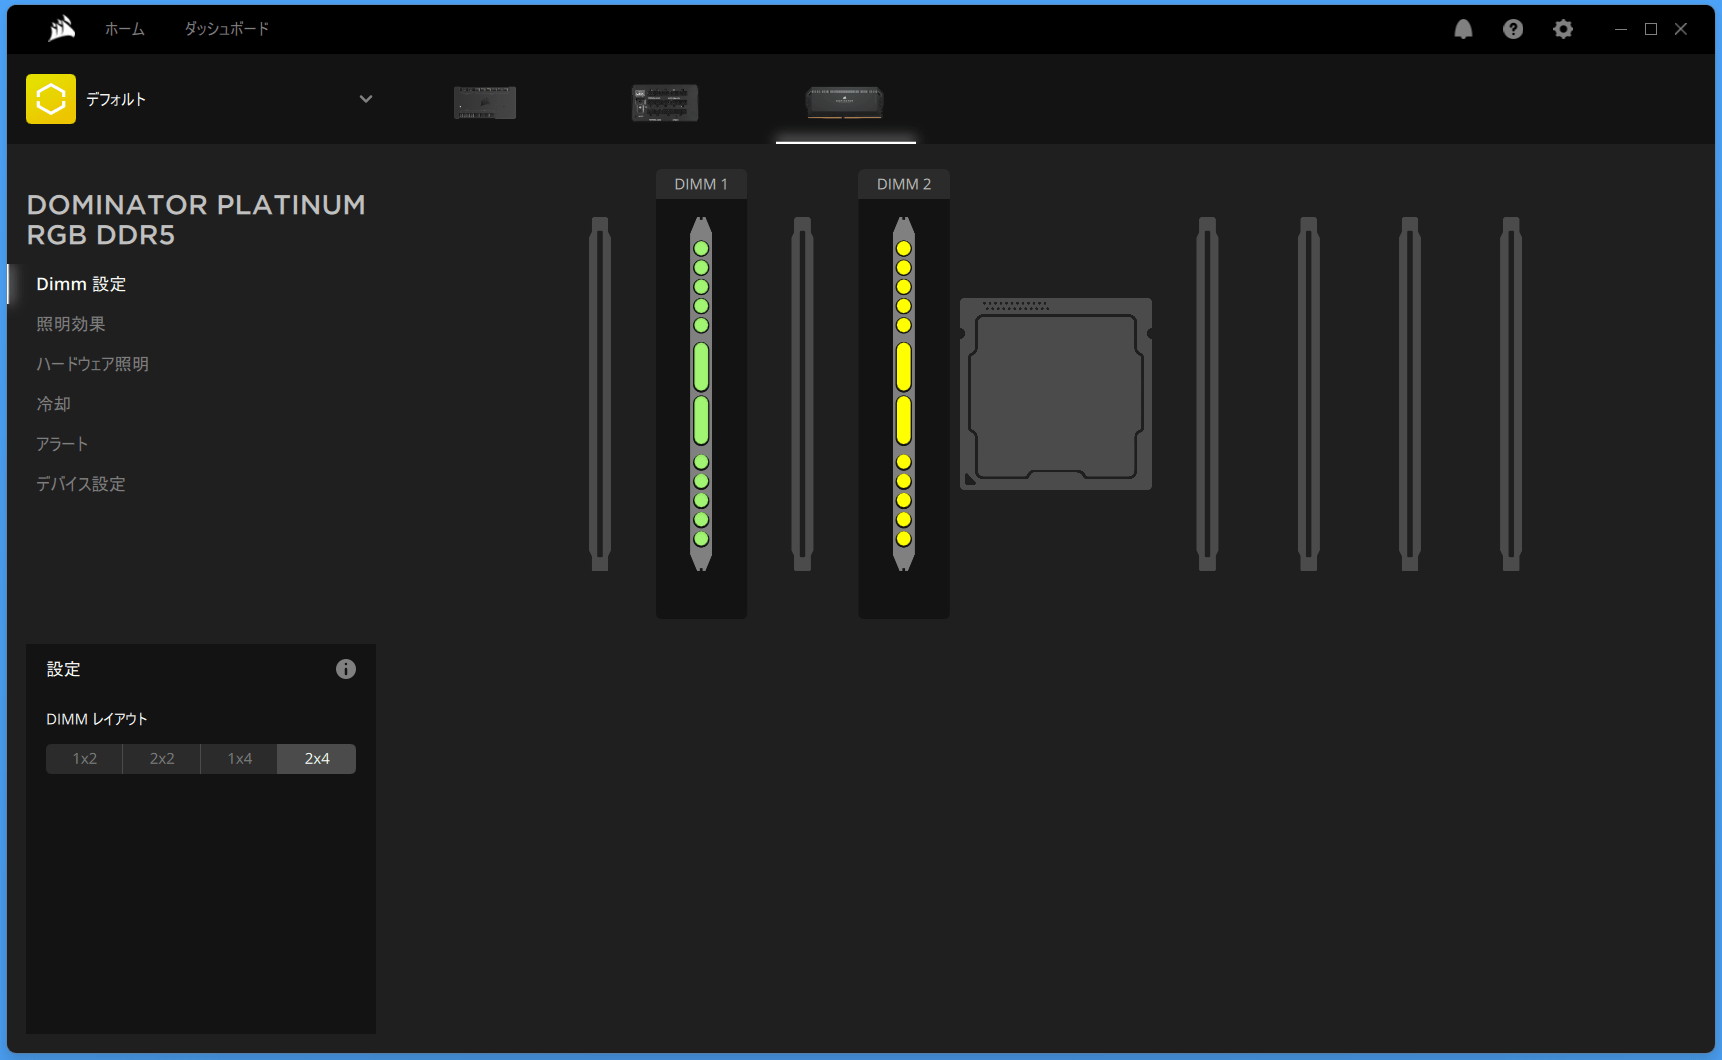Click the DIMM 2 label
The image size is (1722, 1060).
click(904, 184)
